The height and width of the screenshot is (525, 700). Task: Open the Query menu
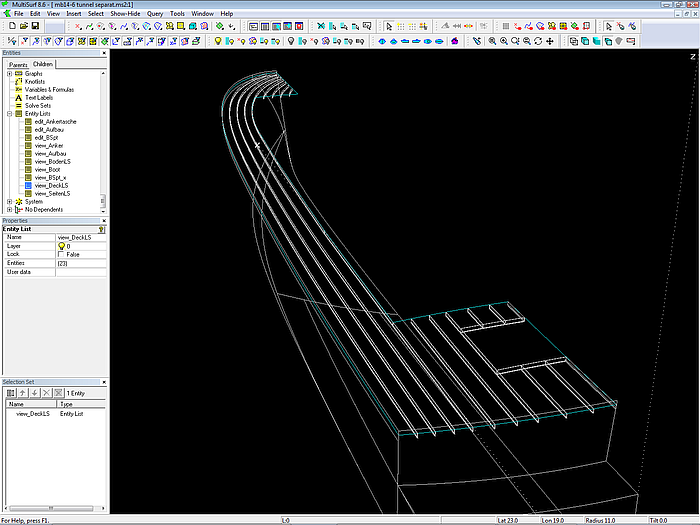(x=155, y=14)
